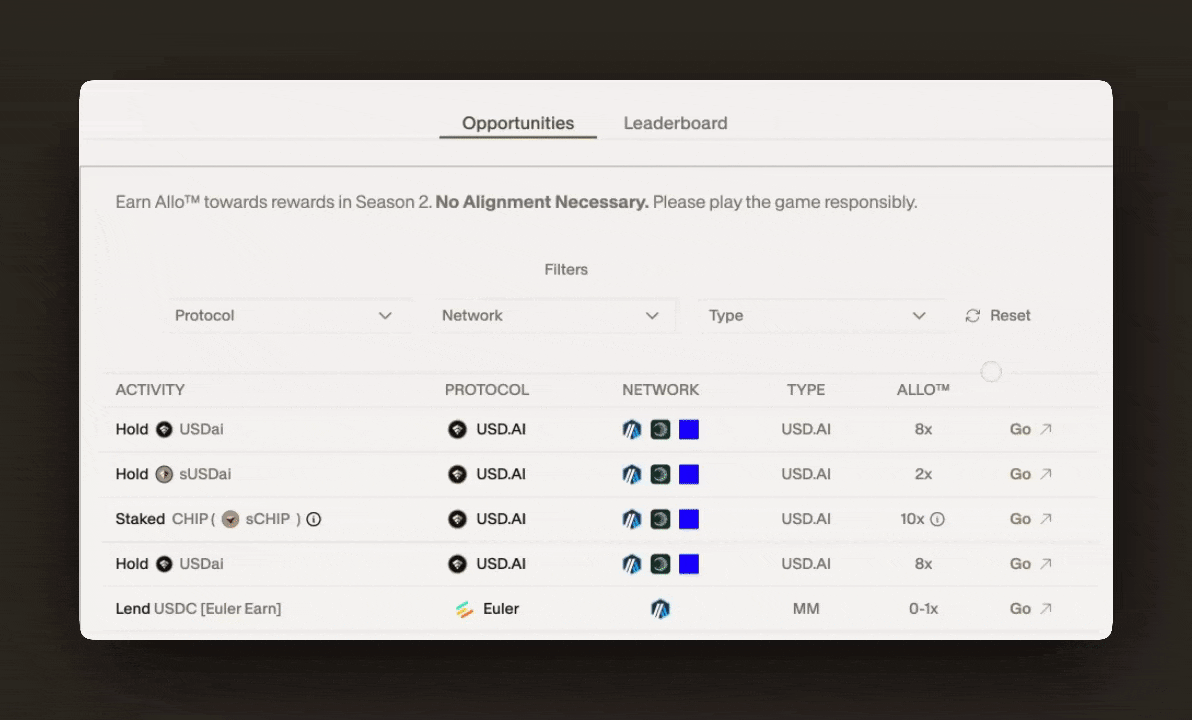Click USD.AI protocol name in Staked CHIP row
The image size is (1192, 720).
coord(501,519)
